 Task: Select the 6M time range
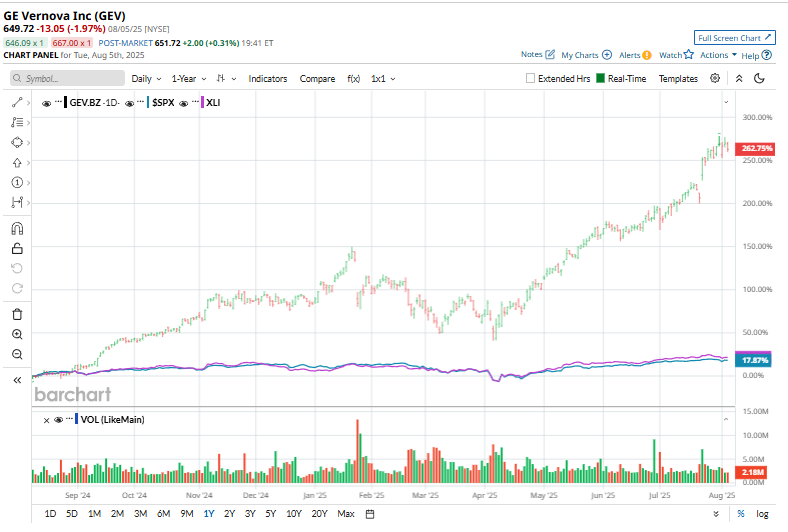coord(164,514)
